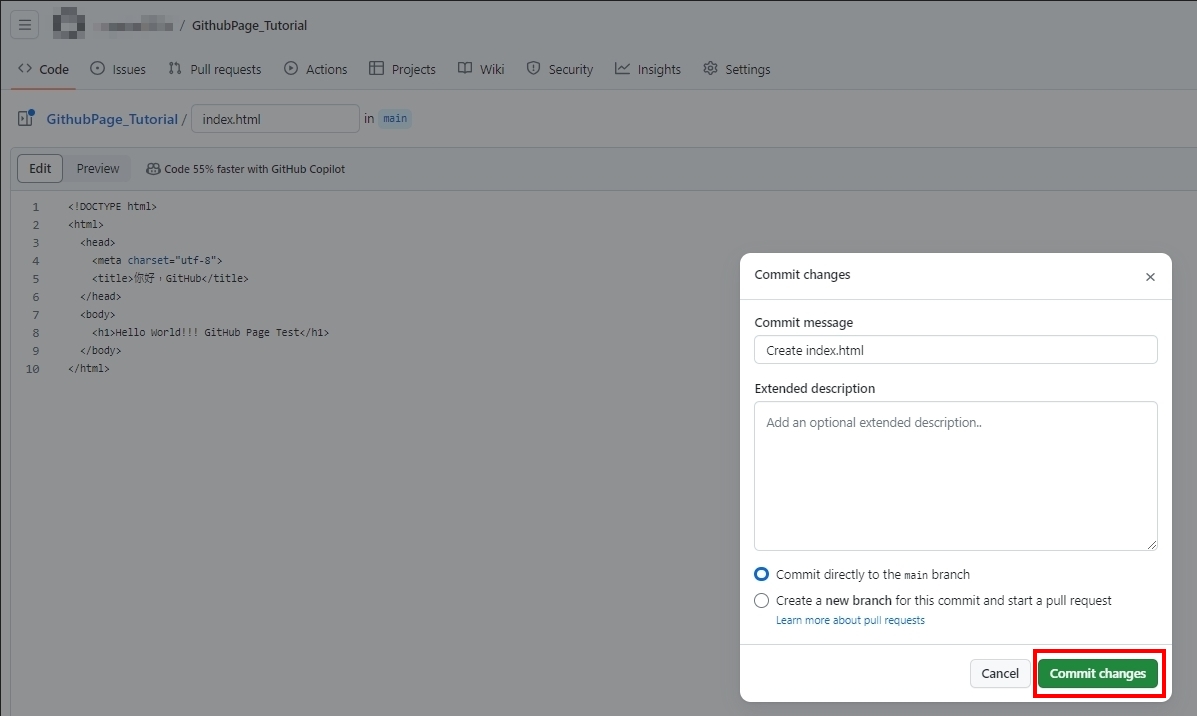Screen dimensions: 1197x716
Task: Switch to the Projects tab
Action: (x=402, y=69)
